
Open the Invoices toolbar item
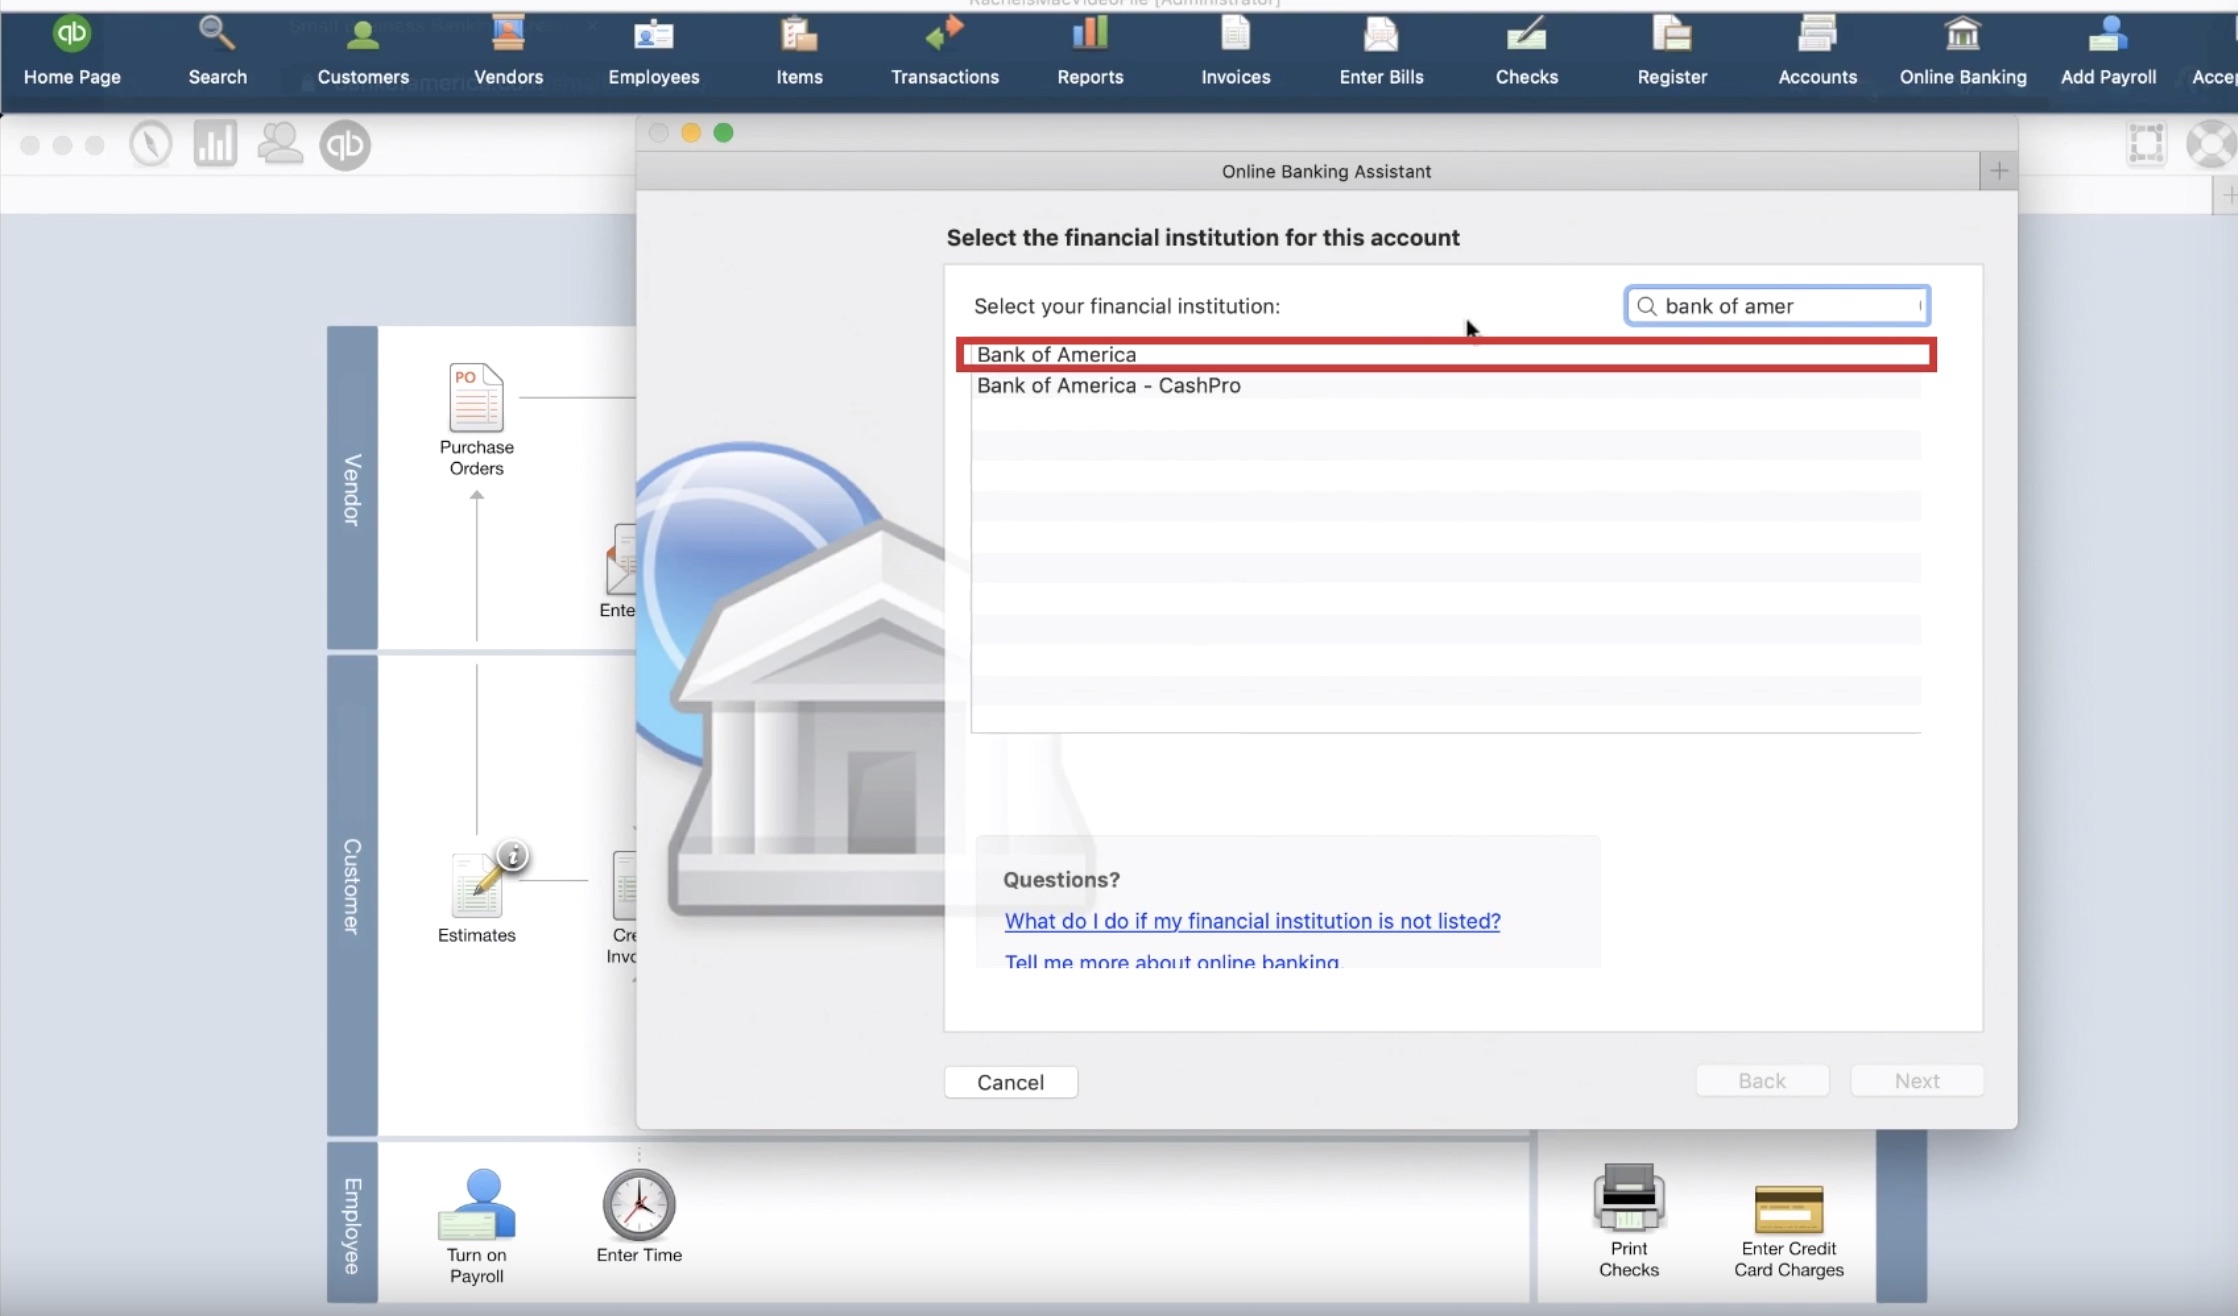point(1236,52)
